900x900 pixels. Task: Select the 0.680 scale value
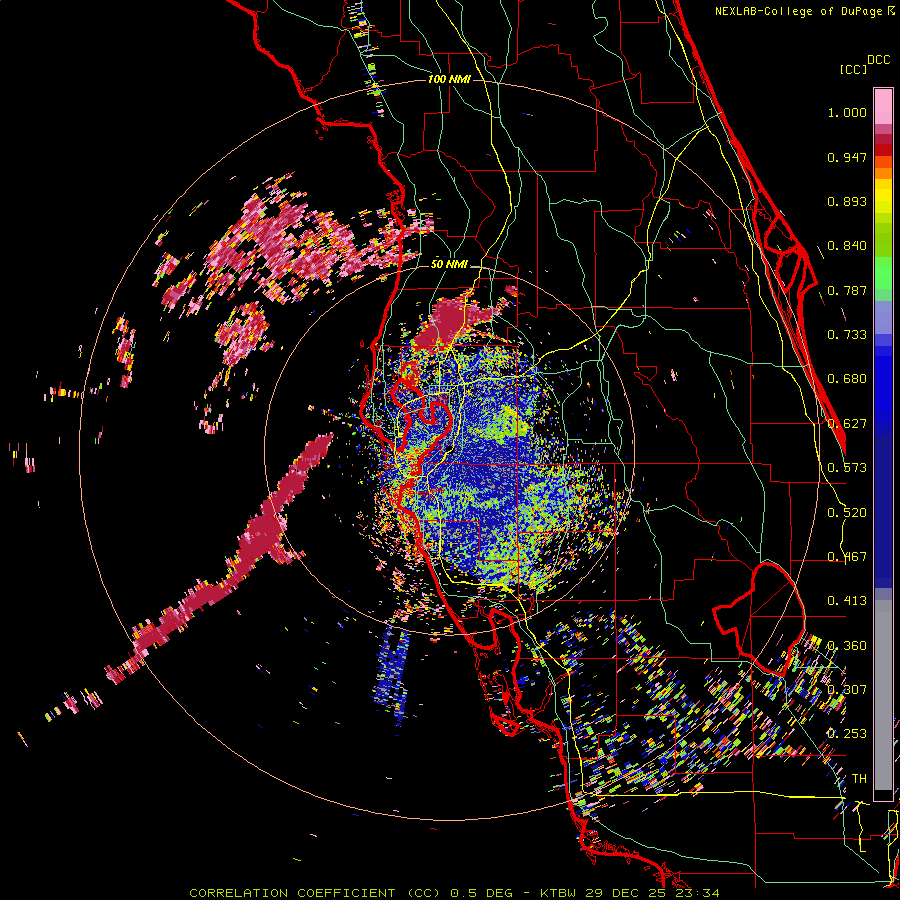click(847, 379)
